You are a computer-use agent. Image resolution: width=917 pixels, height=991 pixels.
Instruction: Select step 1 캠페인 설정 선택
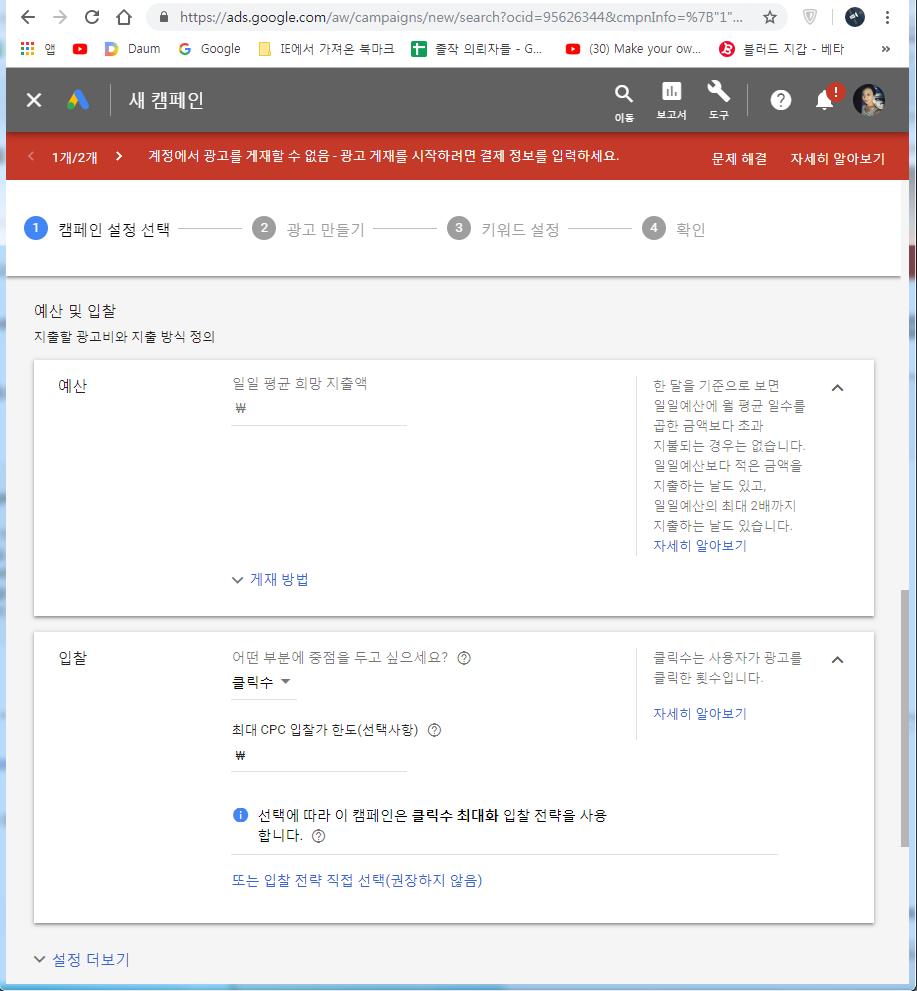[x=97, y=228]
